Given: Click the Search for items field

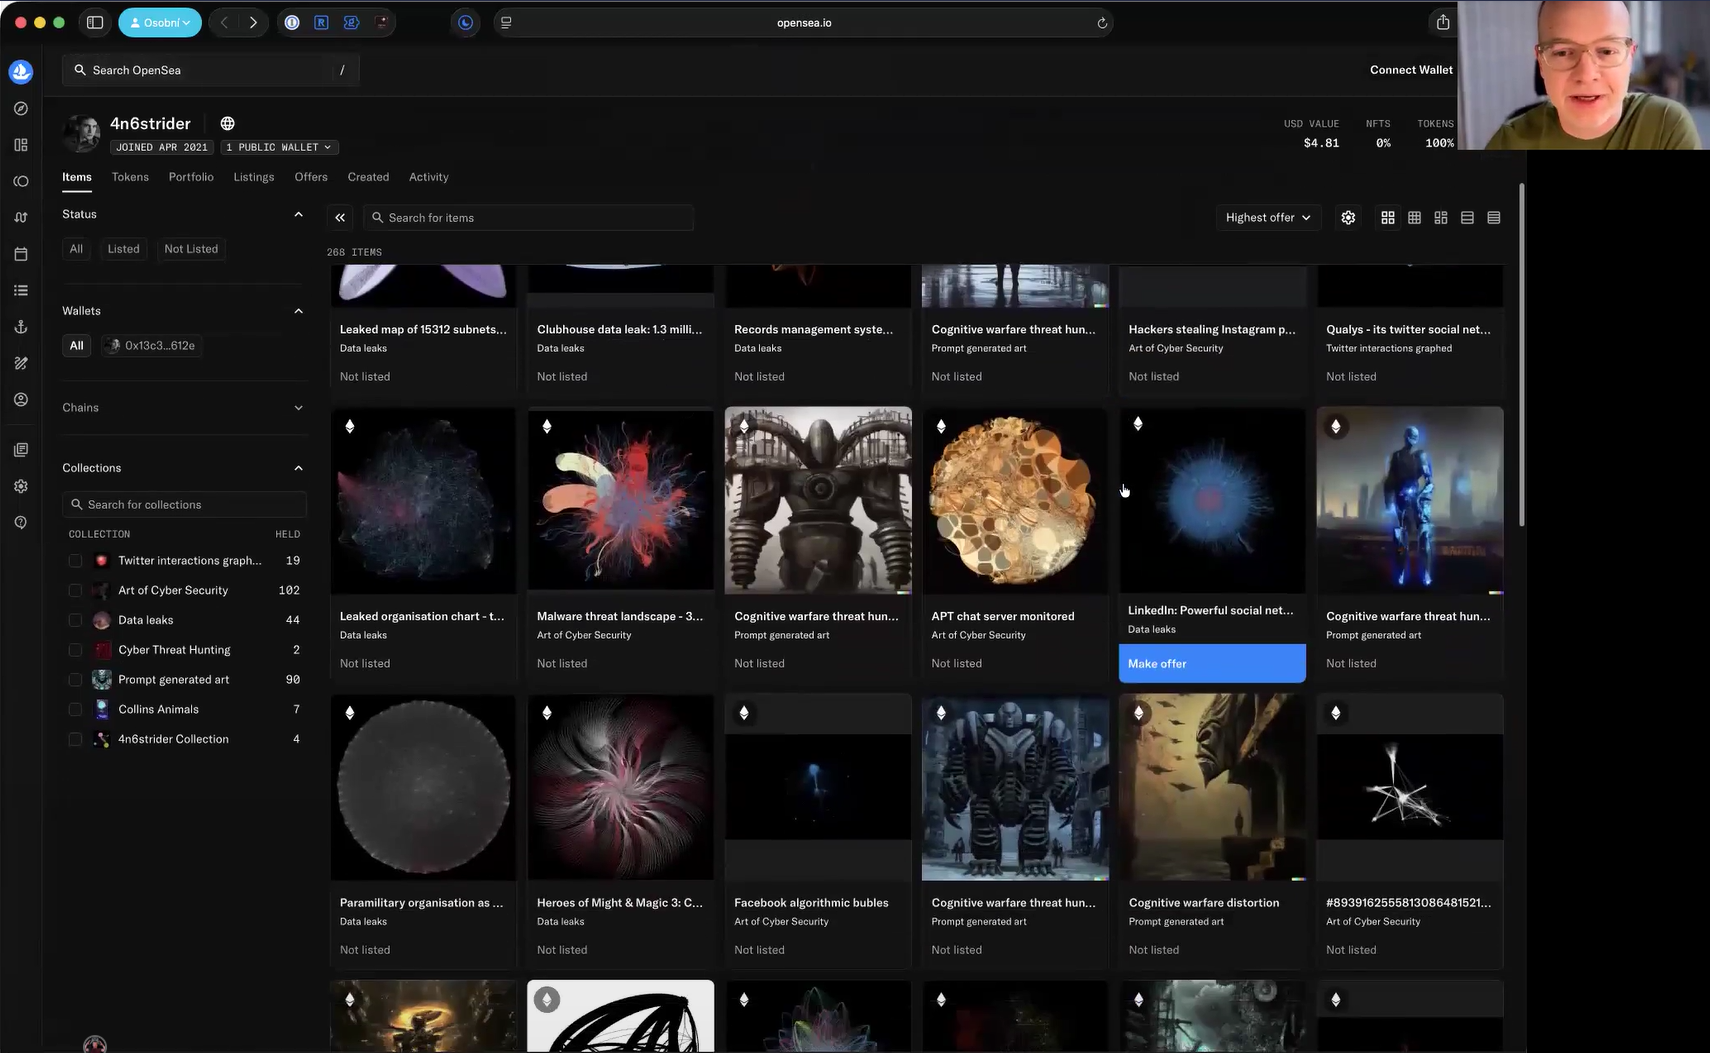Looking at the screenshot, I should coord(530,218).
